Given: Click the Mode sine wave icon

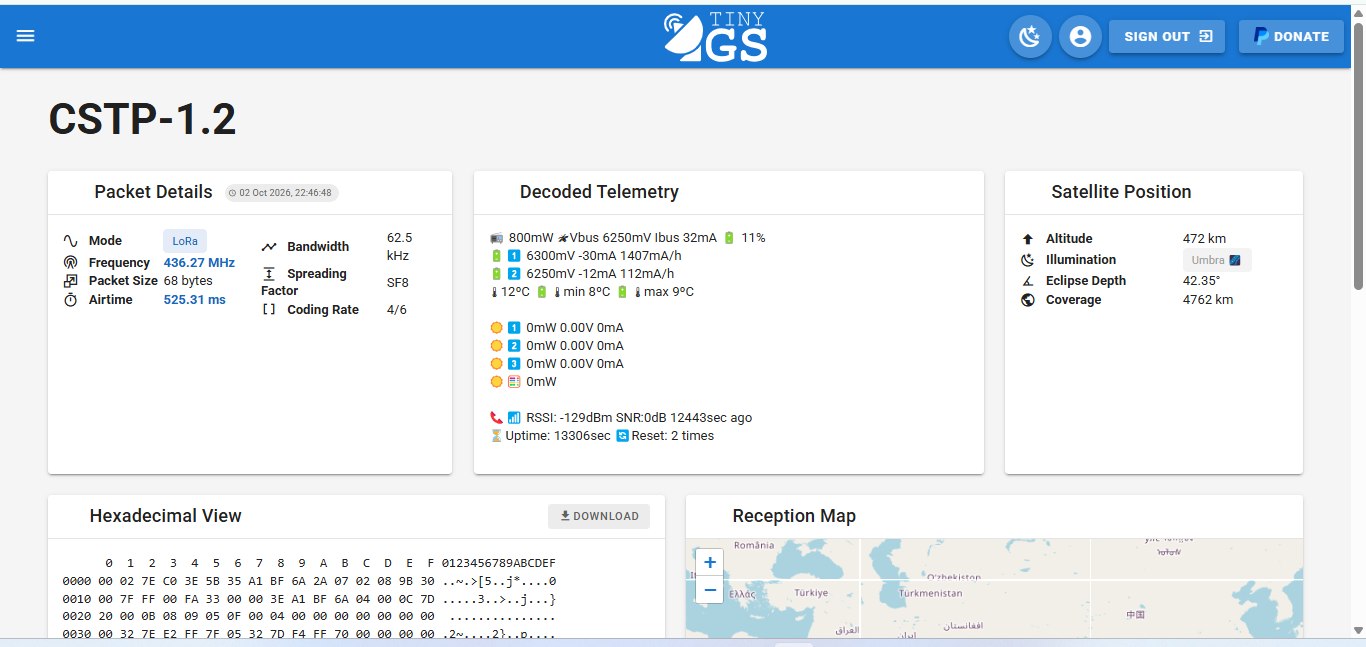Looking at the screenshot, I should click(x=71, y=241).
